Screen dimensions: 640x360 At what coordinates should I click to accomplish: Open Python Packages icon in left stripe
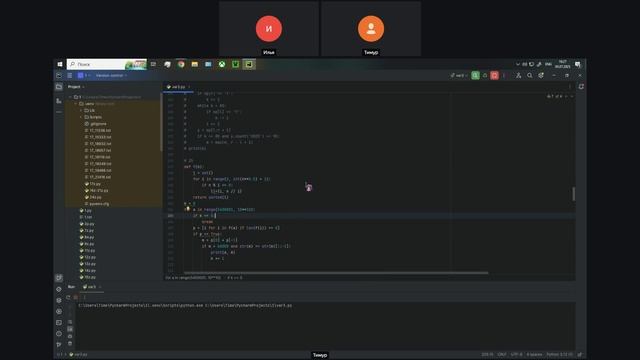59,300
